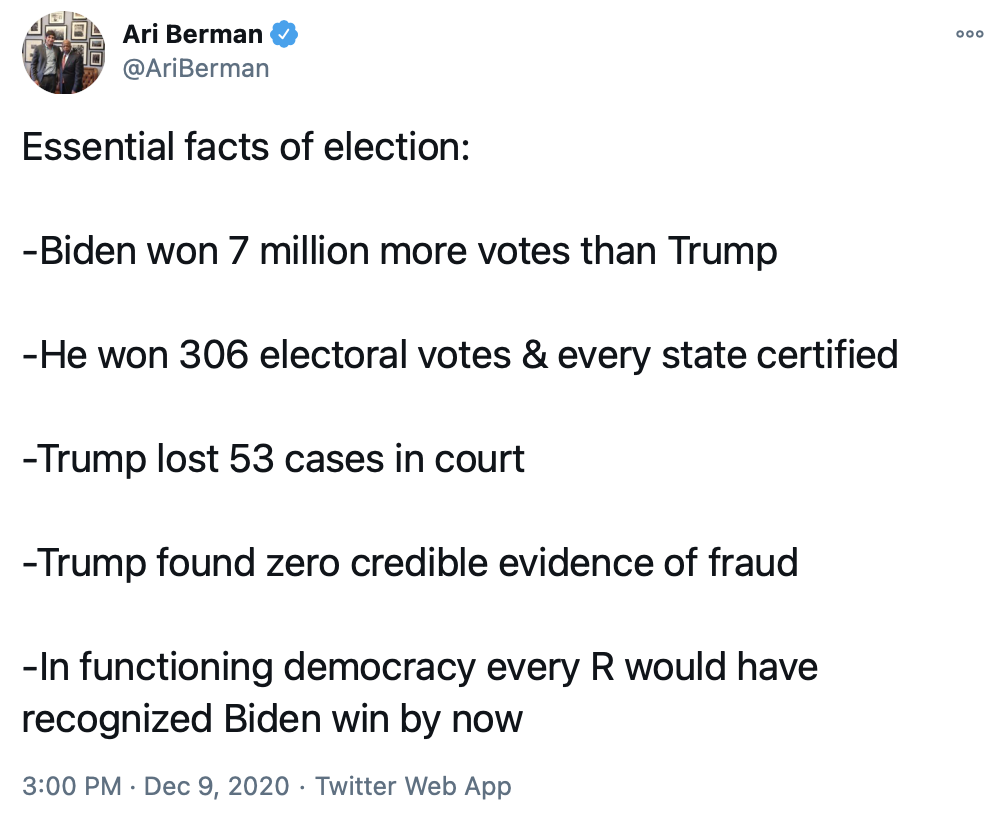1004x818 pixels.
Task: Click the line about 306 electoral votes
Action: coord(459,355)
